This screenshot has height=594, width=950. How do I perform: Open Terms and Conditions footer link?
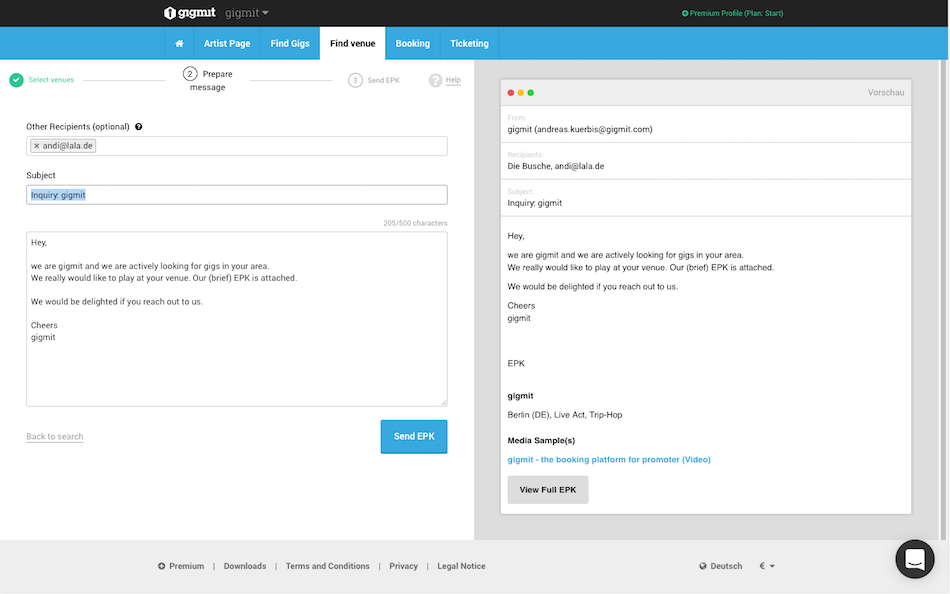pos(328,566)
